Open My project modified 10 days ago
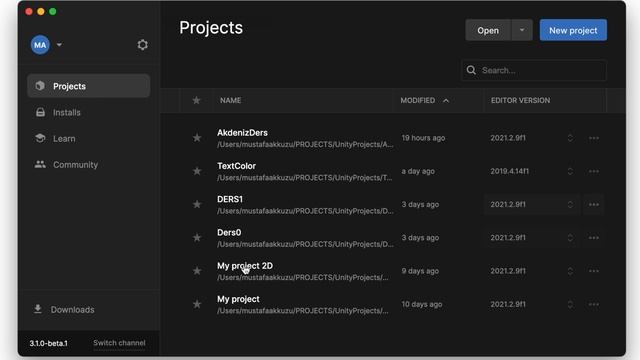This screenshot has height=360, width=640. click(x=238, y=299)
